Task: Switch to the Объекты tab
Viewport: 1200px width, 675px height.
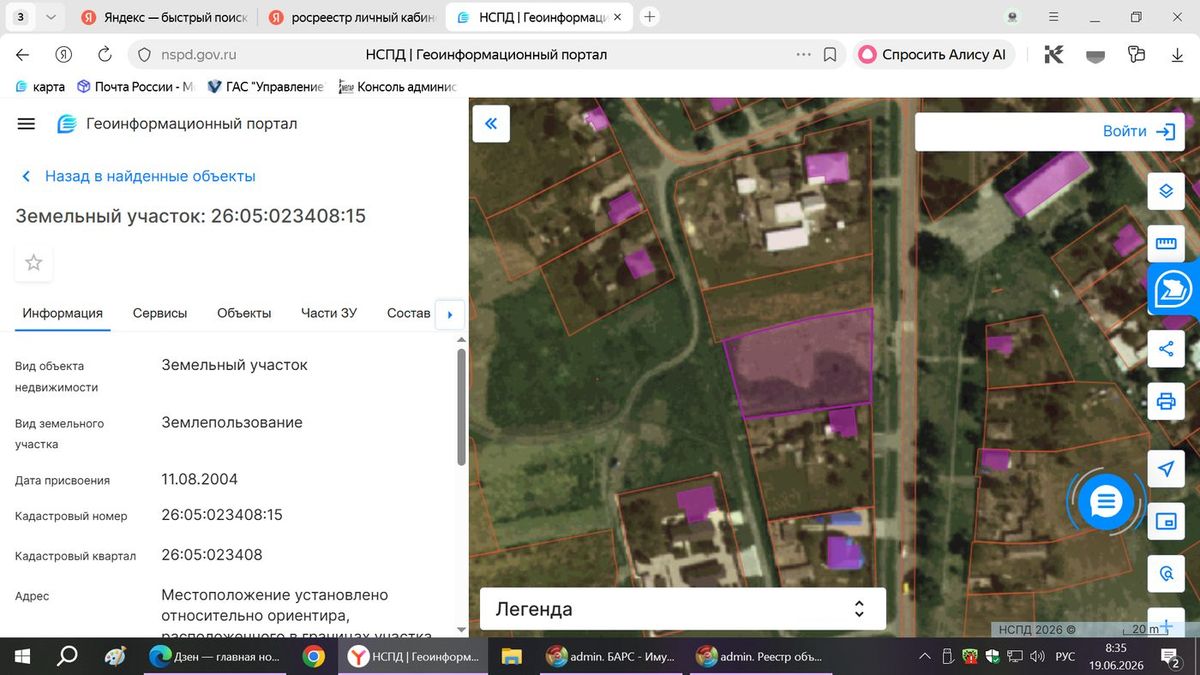Action: 244,313
